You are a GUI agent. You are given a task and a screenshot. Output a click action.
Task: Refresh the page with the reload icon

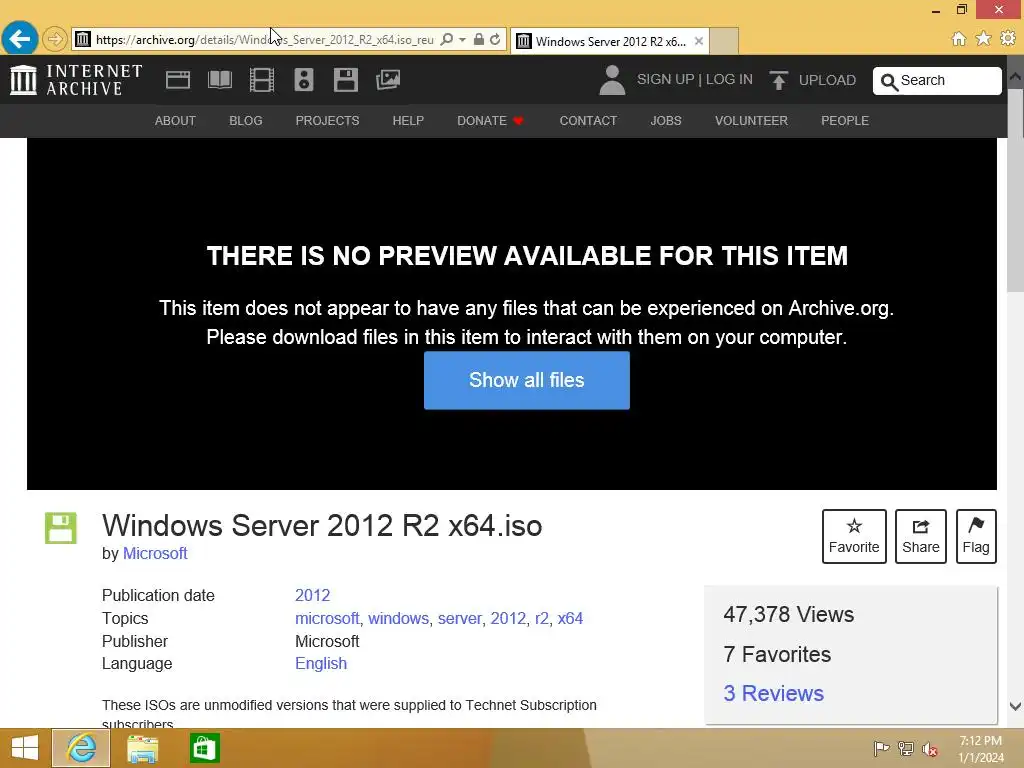(495, 39)
